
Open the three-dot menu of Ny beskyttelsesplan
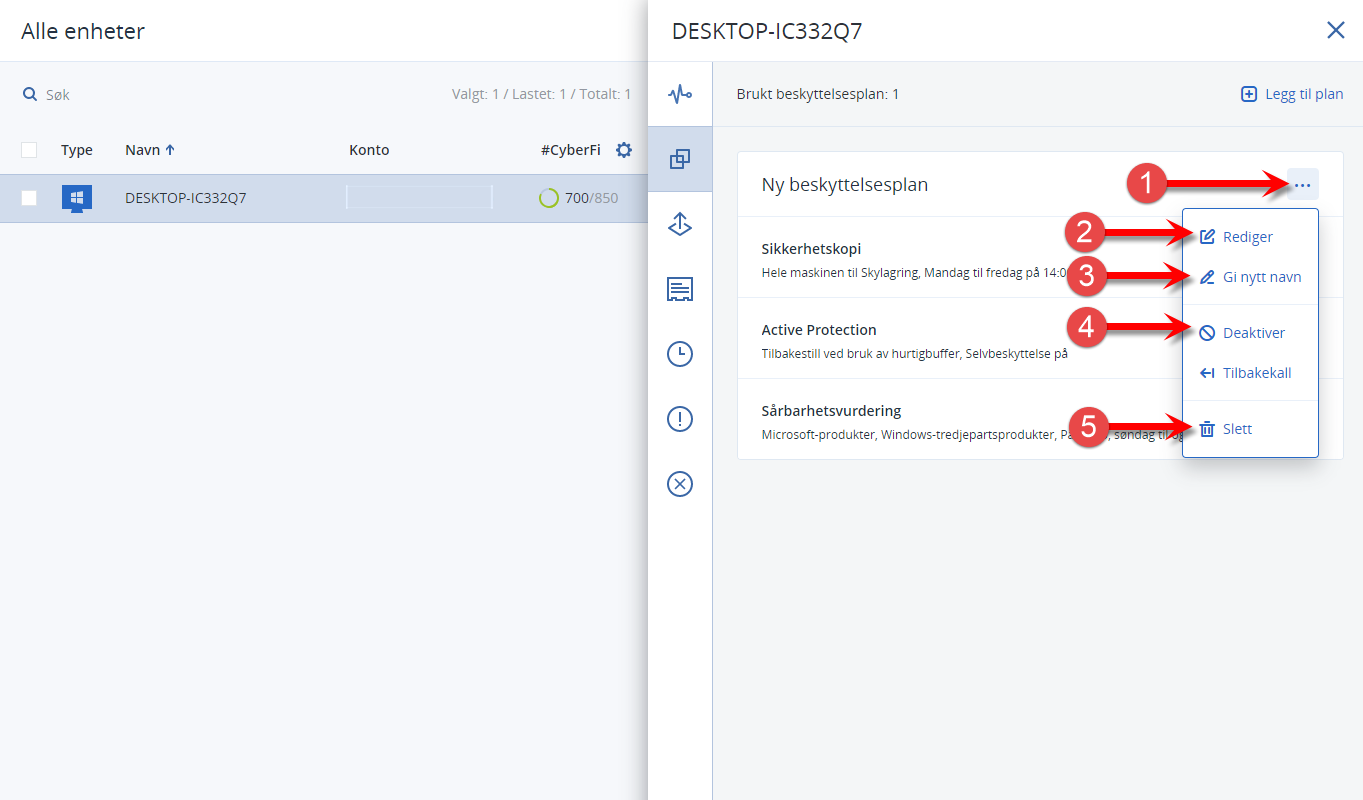point(1302,185)
